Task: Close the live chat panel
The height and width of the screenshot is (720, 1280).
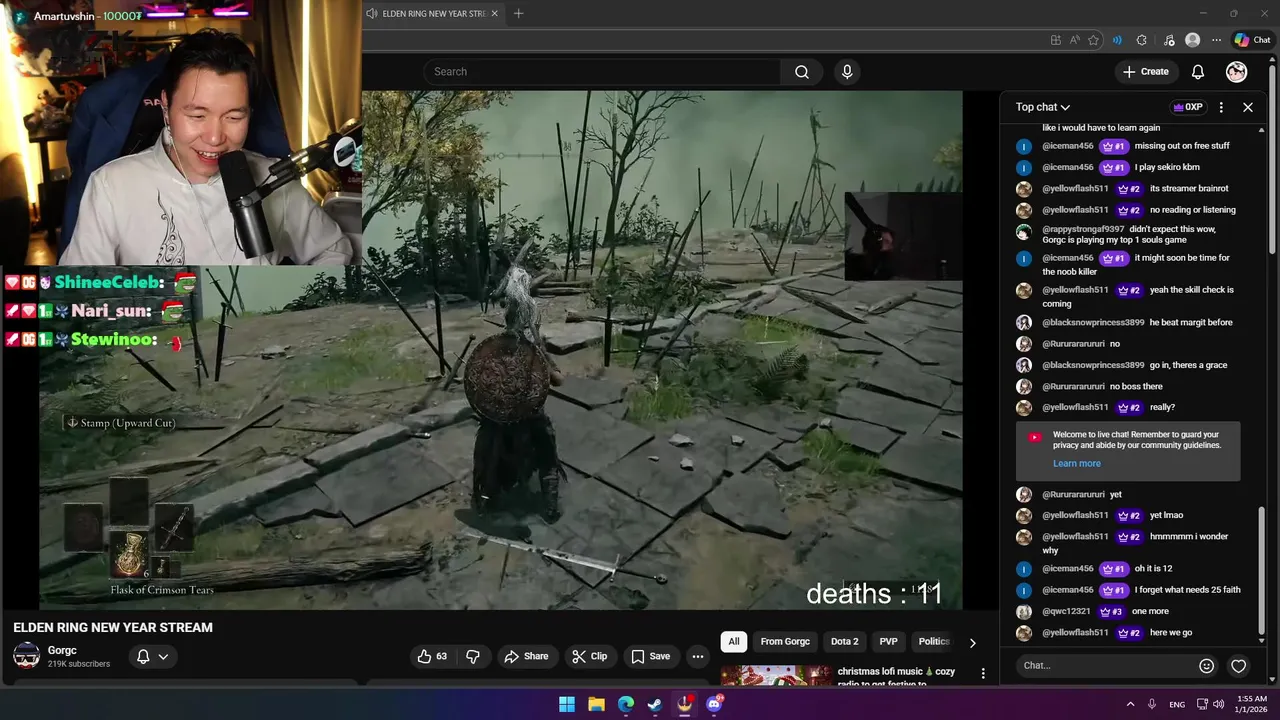Action: coord(1248,107)
